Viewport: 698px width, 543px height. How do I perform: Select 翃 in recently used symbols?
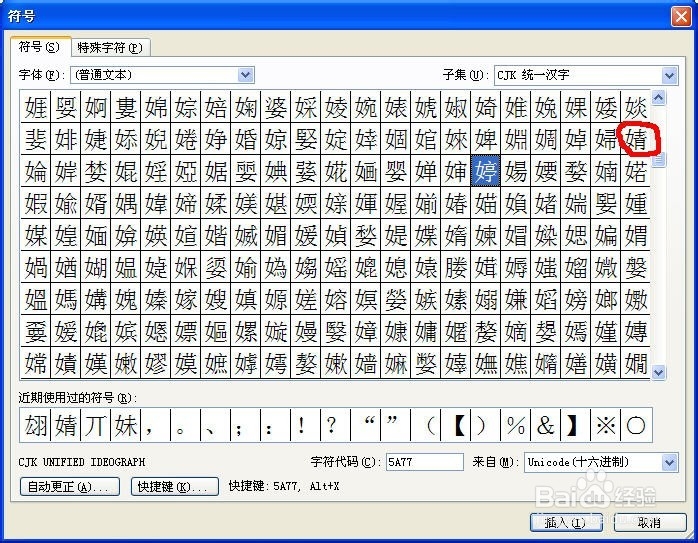coord(36,425)
